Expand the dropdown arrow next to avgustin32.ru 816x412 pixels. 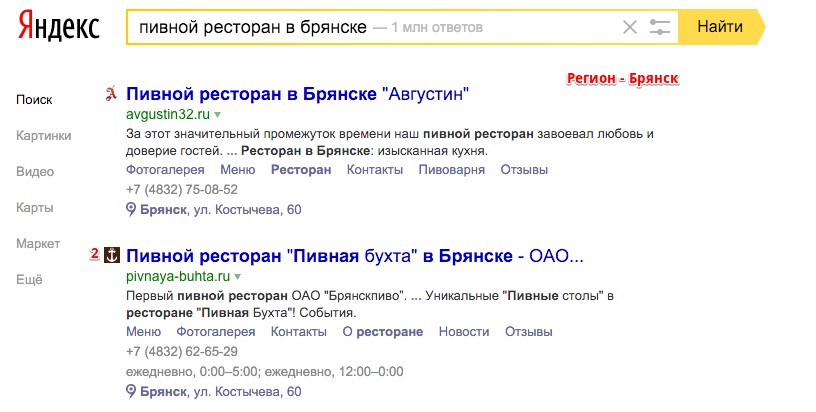point(218,114)
